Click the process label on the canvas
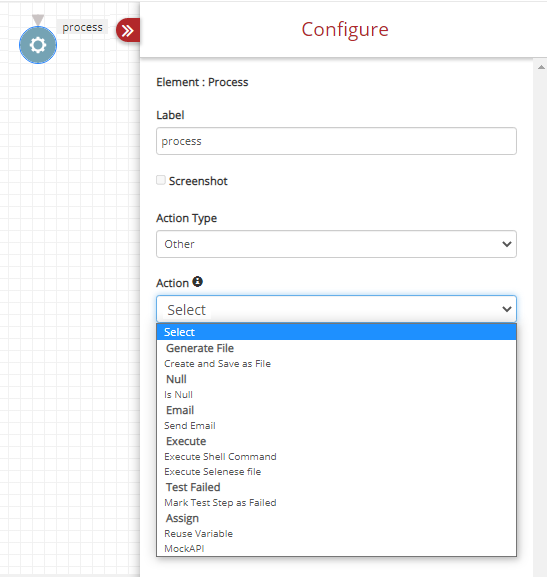 82,27
